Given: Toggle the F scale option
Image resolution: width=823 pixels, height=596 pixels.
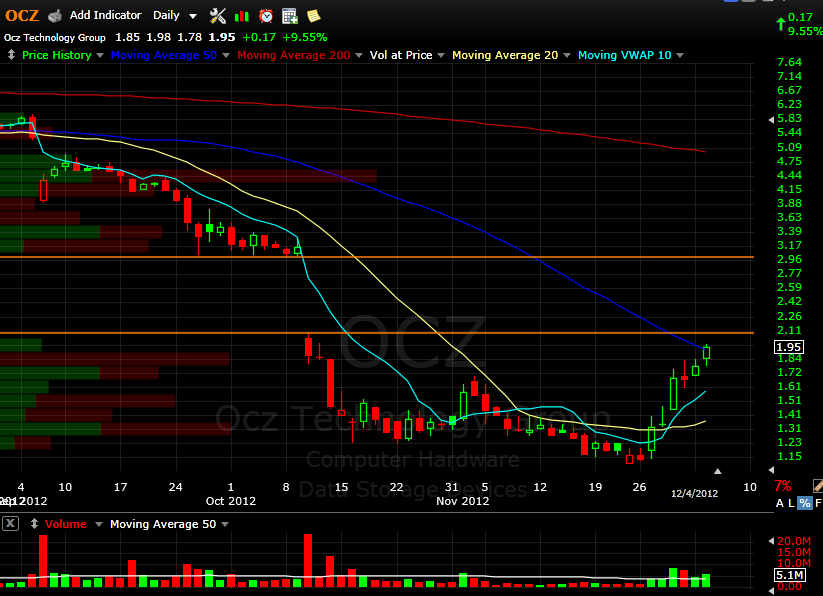Looking at the screenshot, I should click(818, 504).
